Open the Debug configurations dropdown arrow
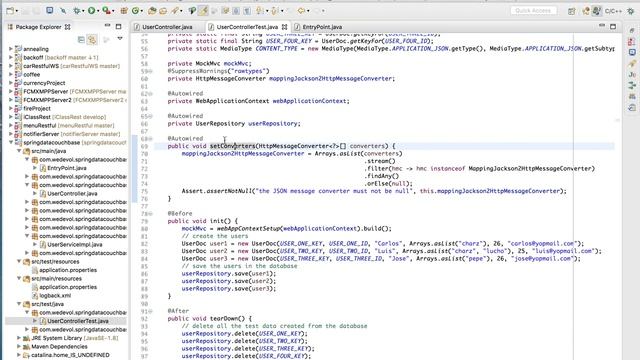640x360 pixels. point(83,11)
